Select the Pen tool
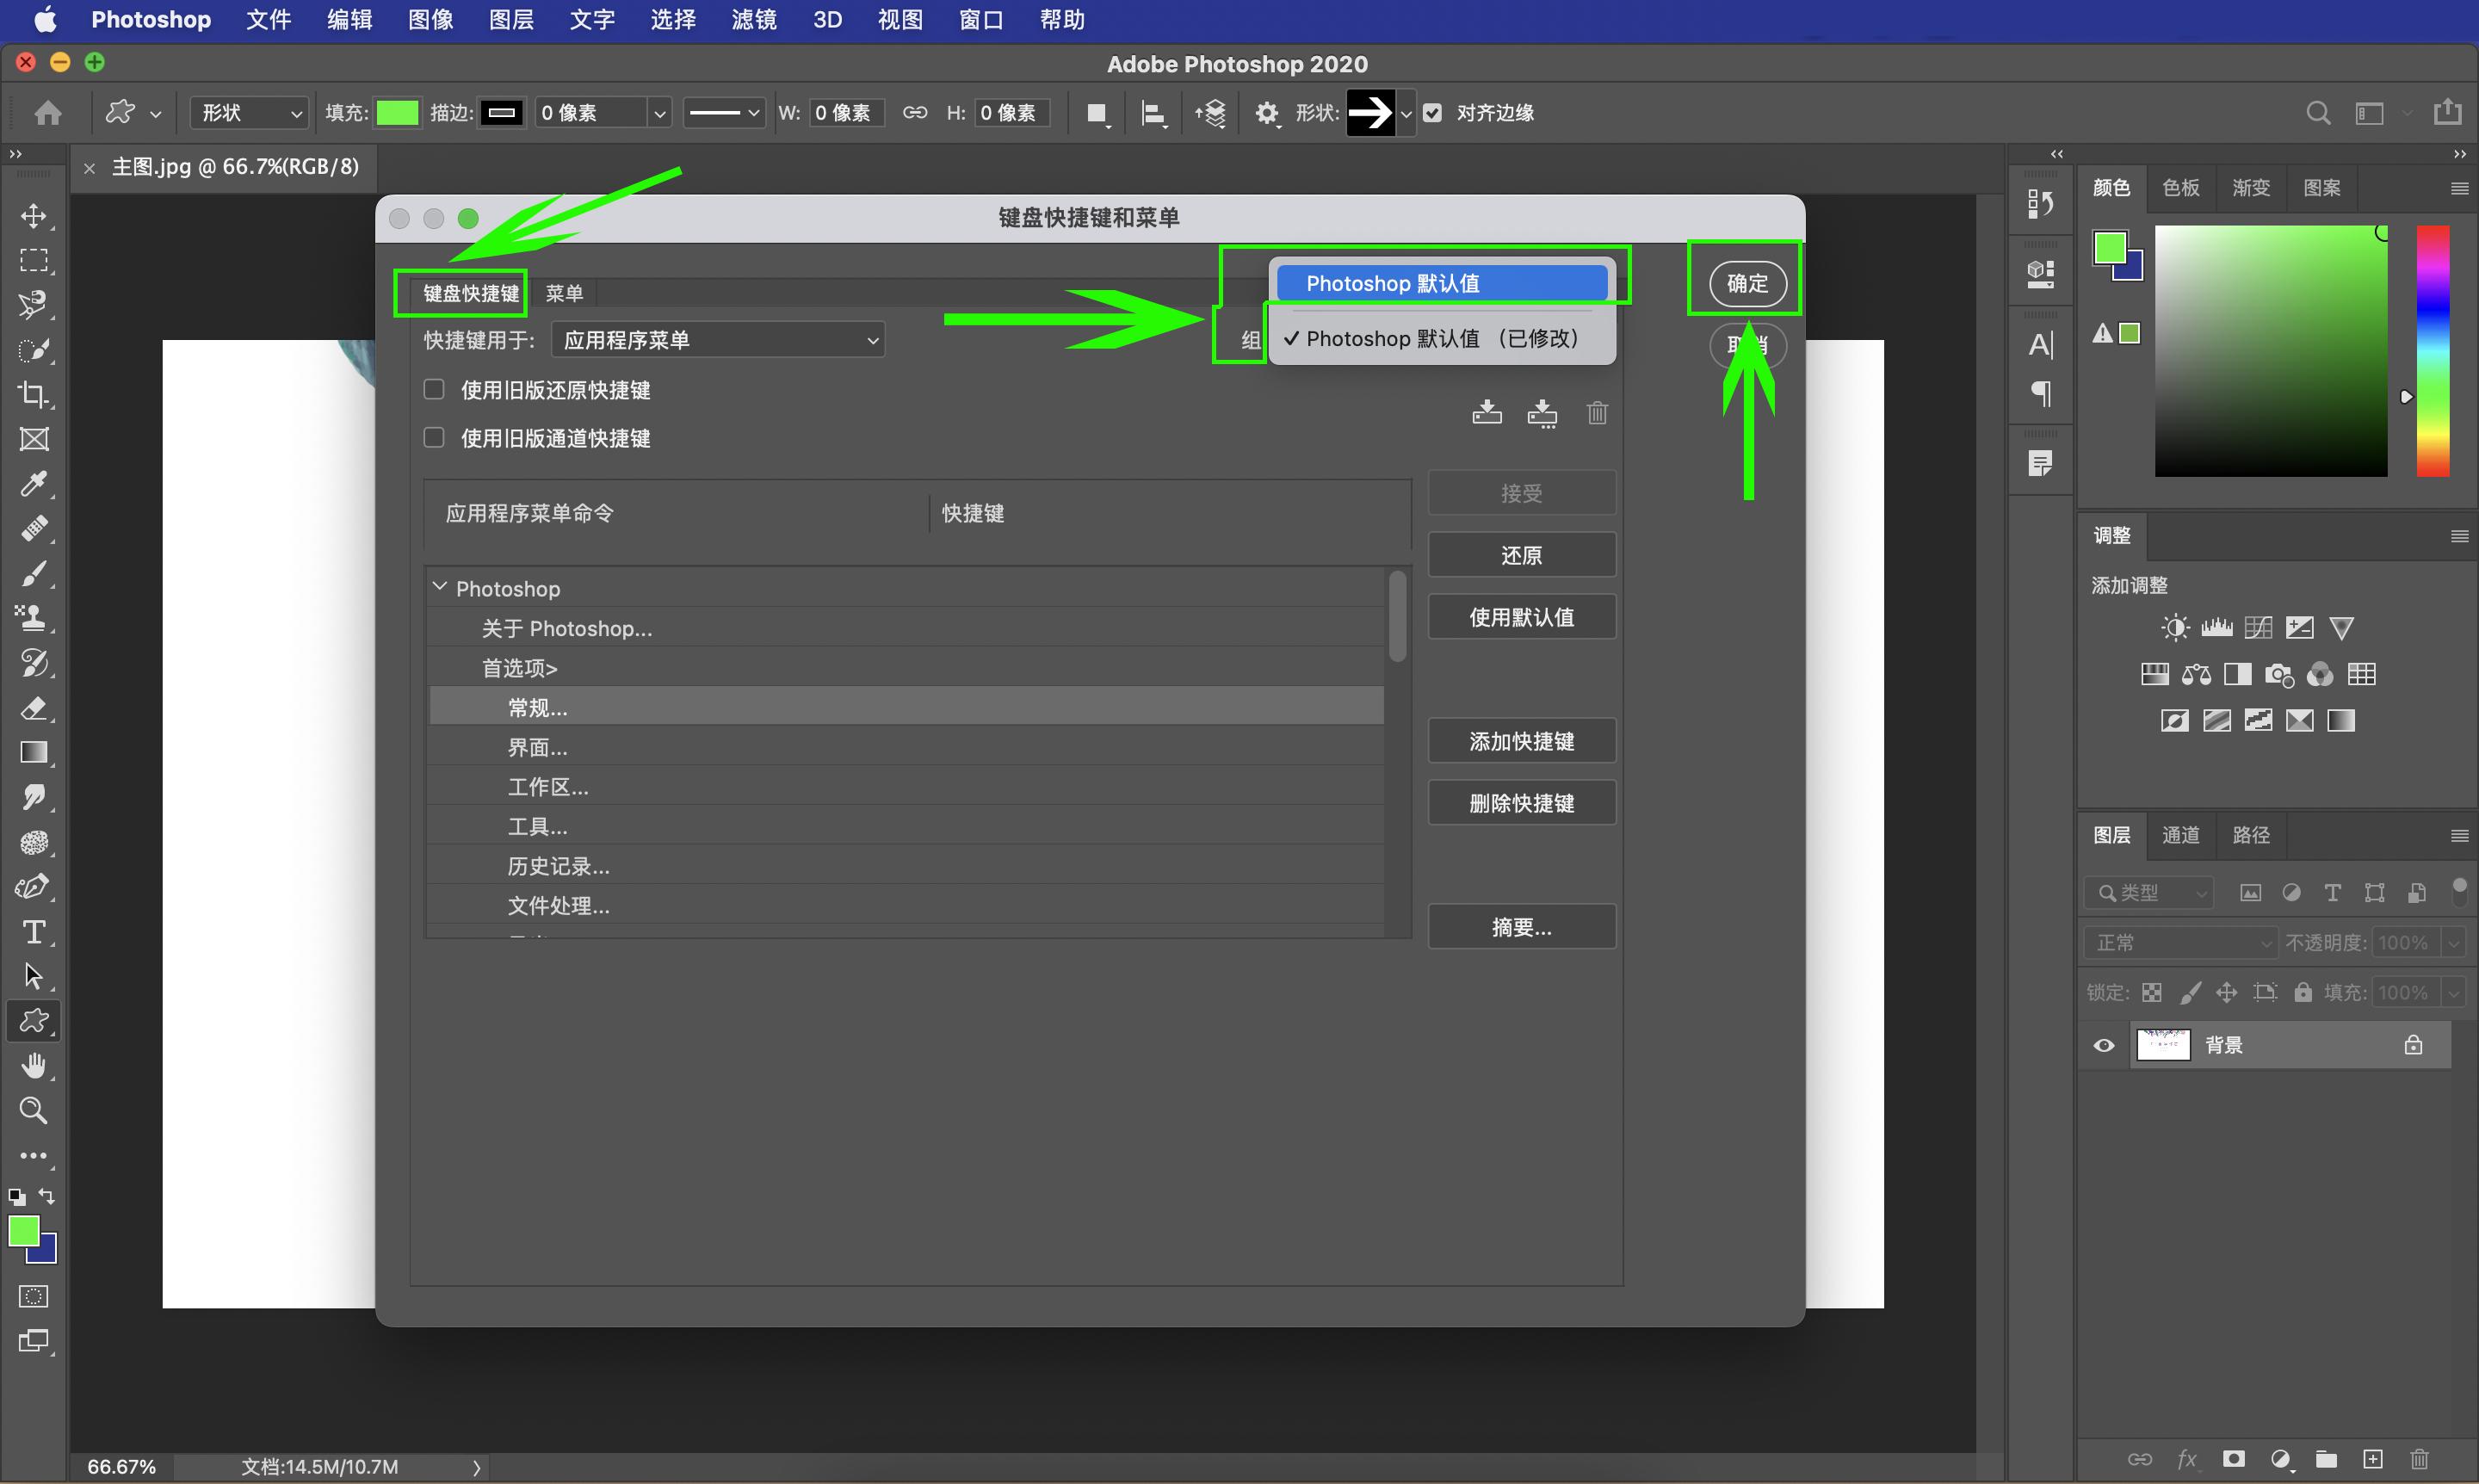This screenshot has height=1484, width=2479. pos(34,887)
